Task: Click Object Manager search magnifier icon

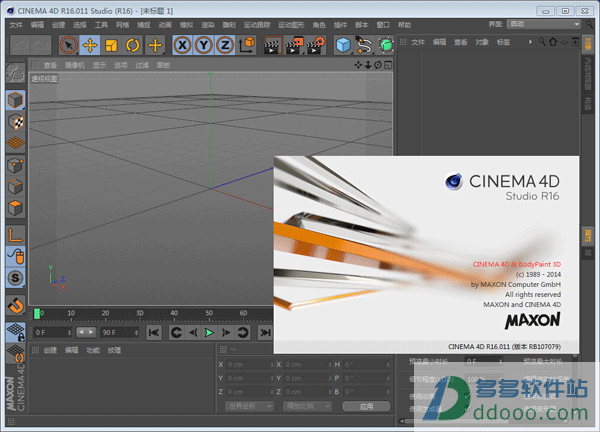Action: pos(542,42)
